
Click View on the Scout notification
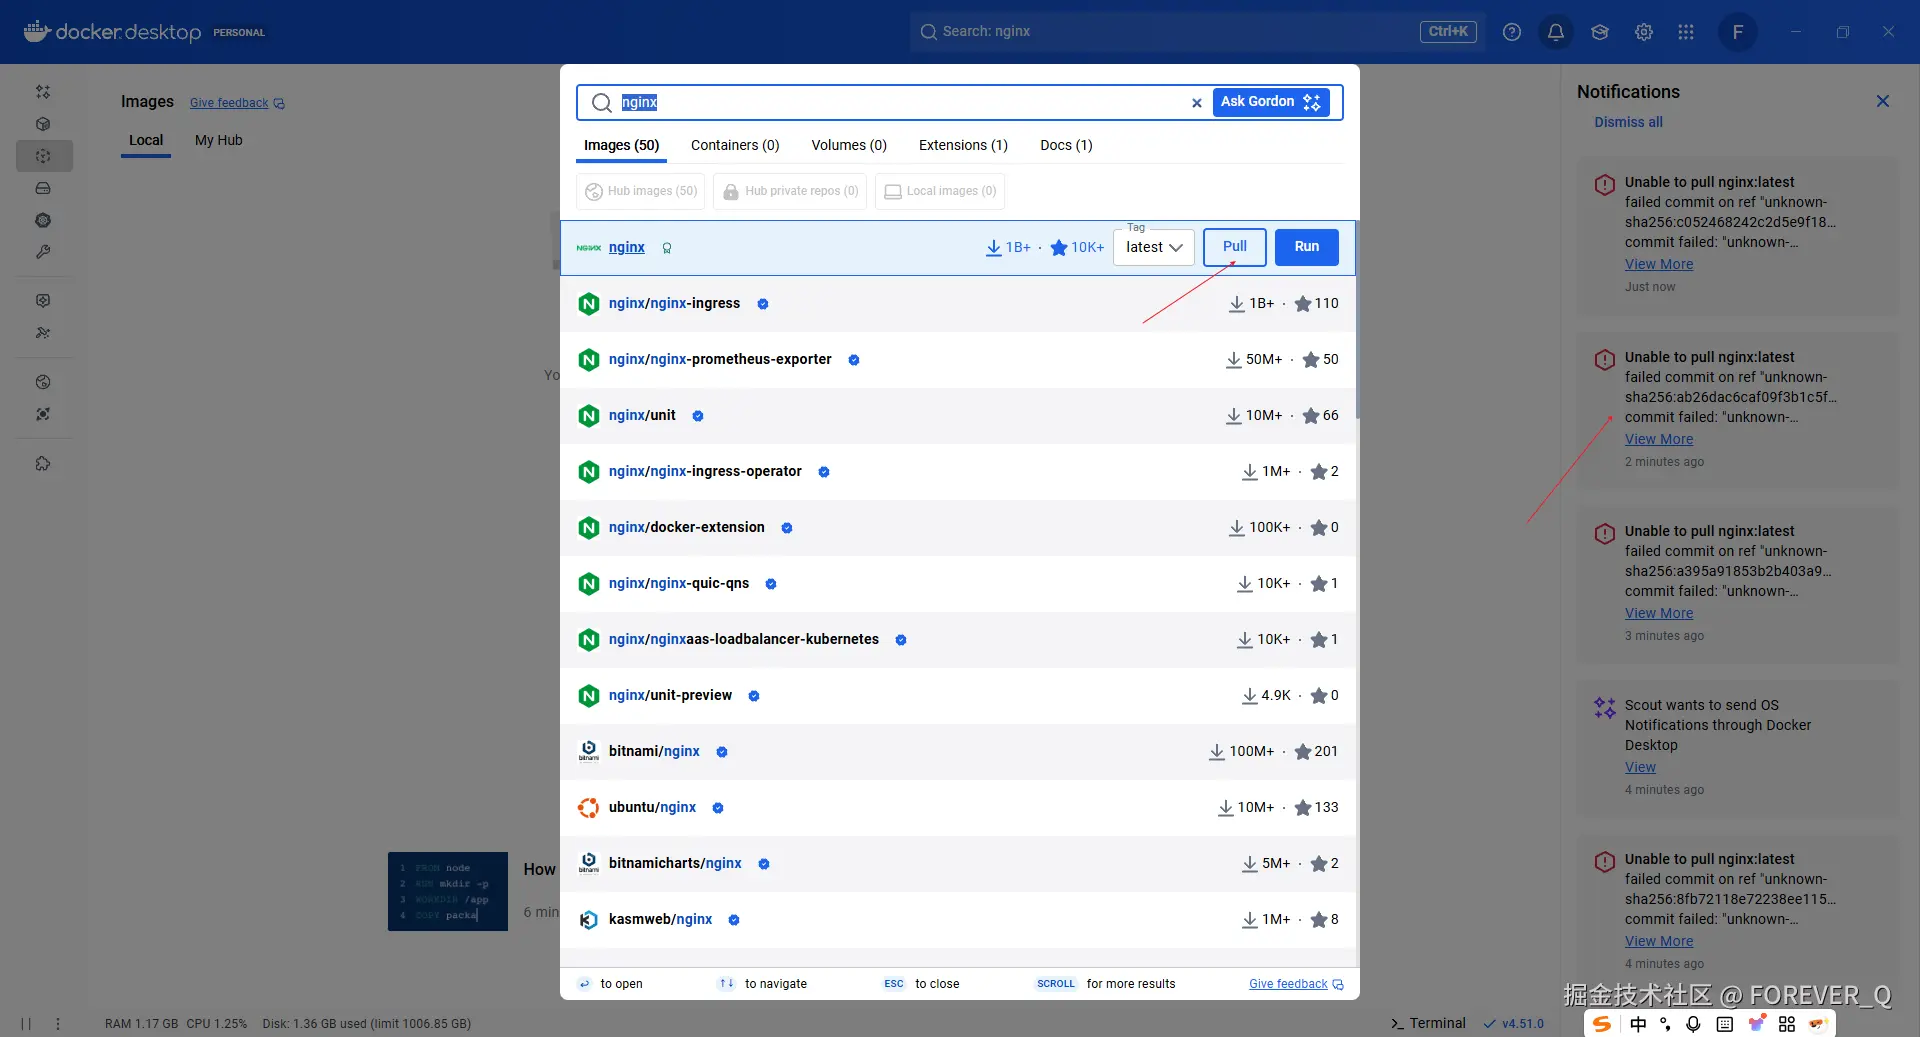[x=1640, y=768]
